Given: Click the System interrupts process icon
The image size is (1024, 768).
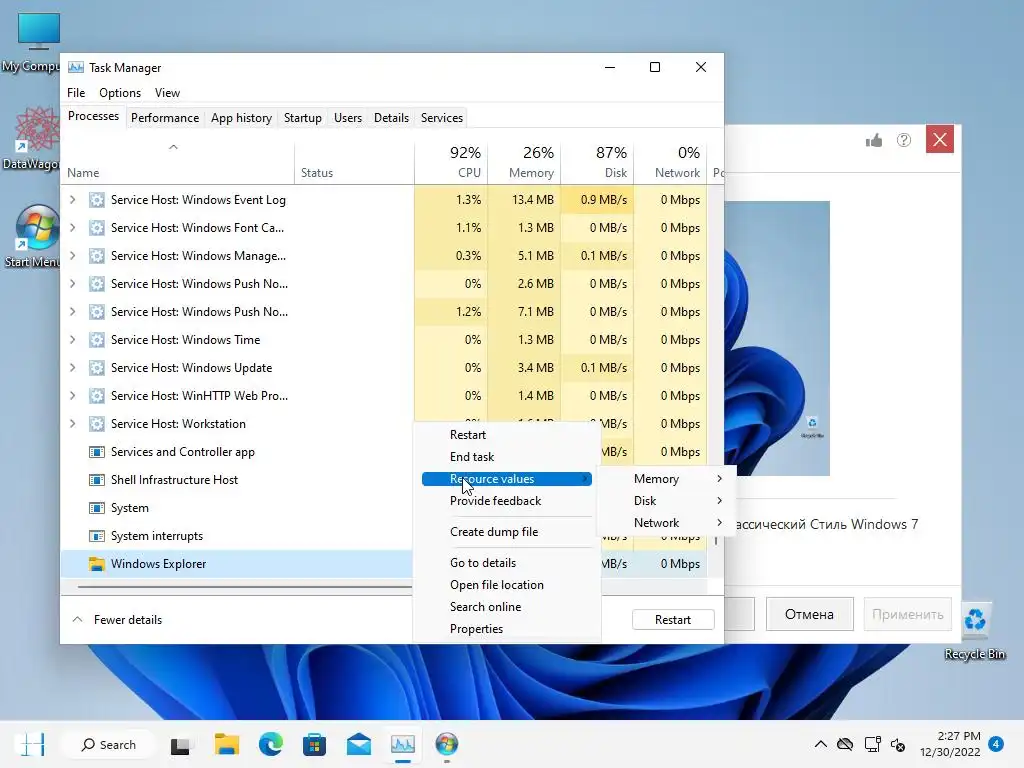Looking at the screenshot, I should click(97, 536).
